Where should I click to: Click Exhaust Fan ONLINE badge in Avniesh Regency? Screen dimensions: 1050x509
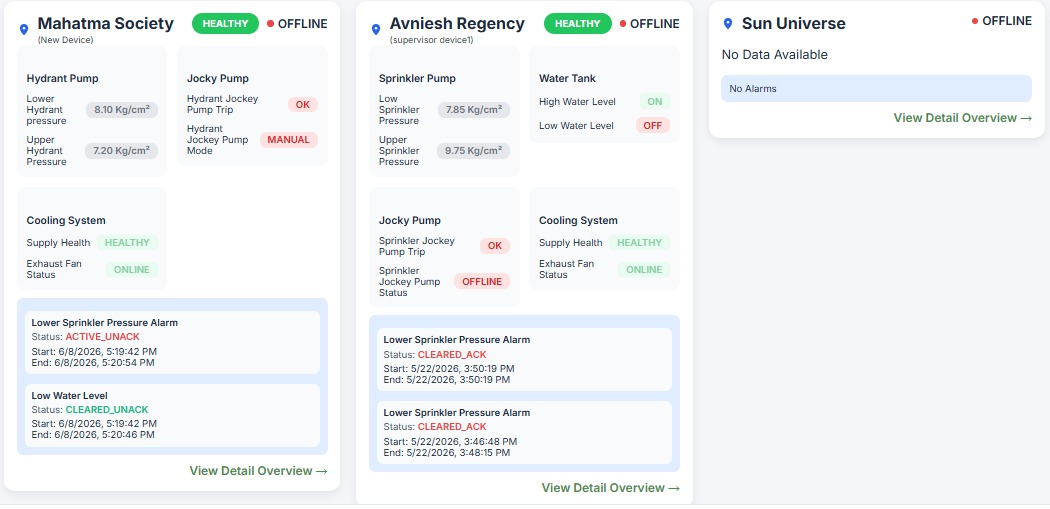tap(644, 269)
